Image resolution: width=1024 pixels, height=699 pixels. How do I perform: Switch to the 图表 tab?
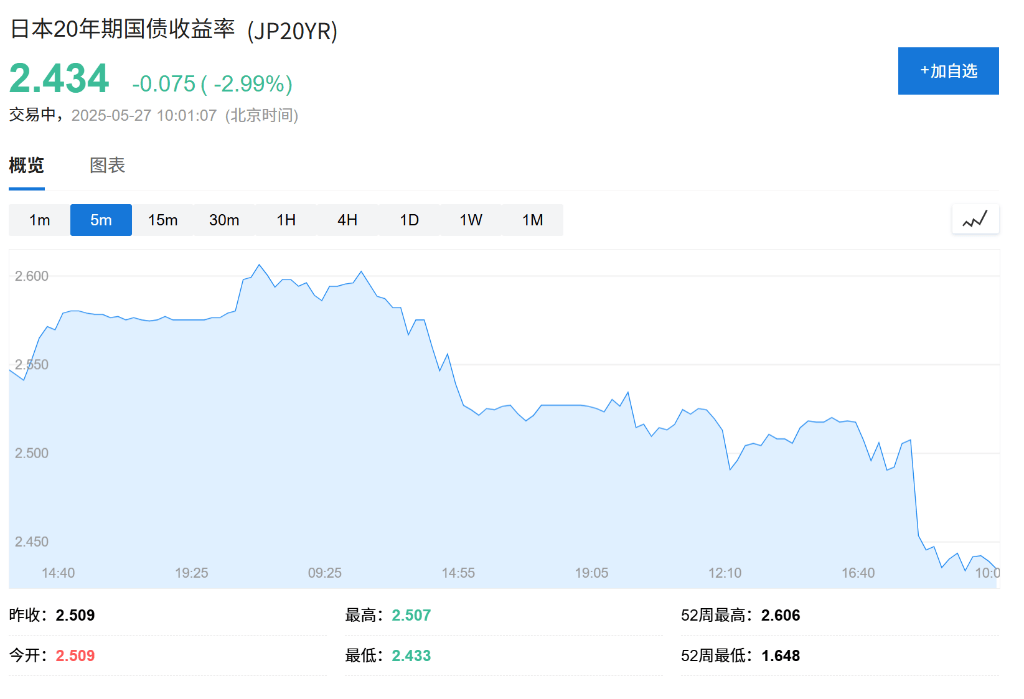point(106,165)
